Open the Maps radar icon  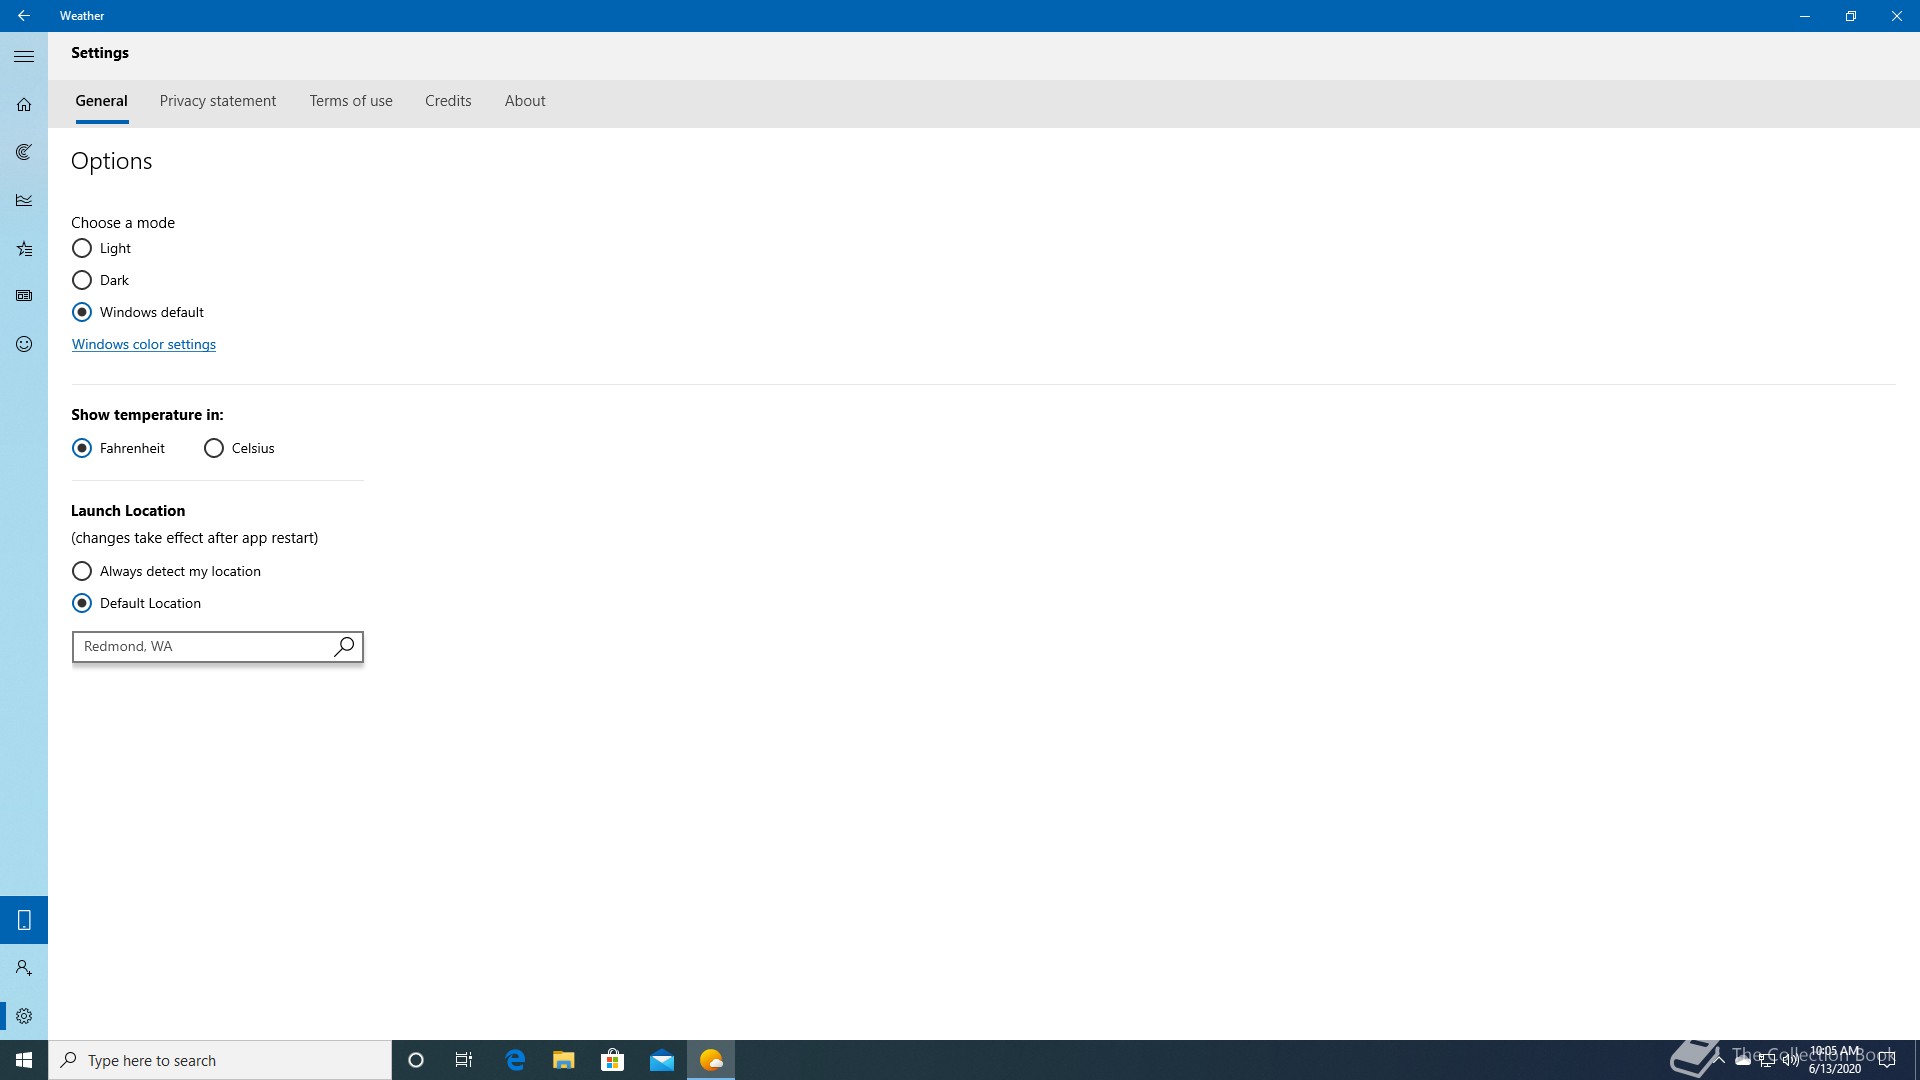[x=24, y=152]
